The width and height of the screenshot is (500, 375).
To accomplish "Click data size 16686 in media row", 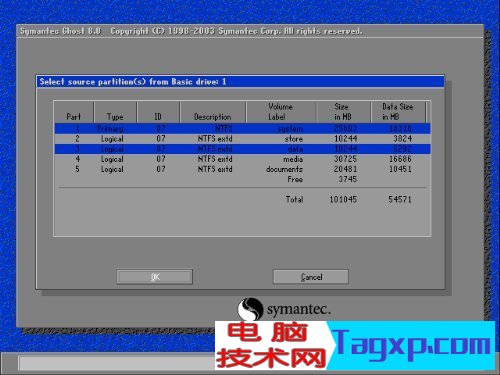I will pyautogui.click(x=400, y=159).
